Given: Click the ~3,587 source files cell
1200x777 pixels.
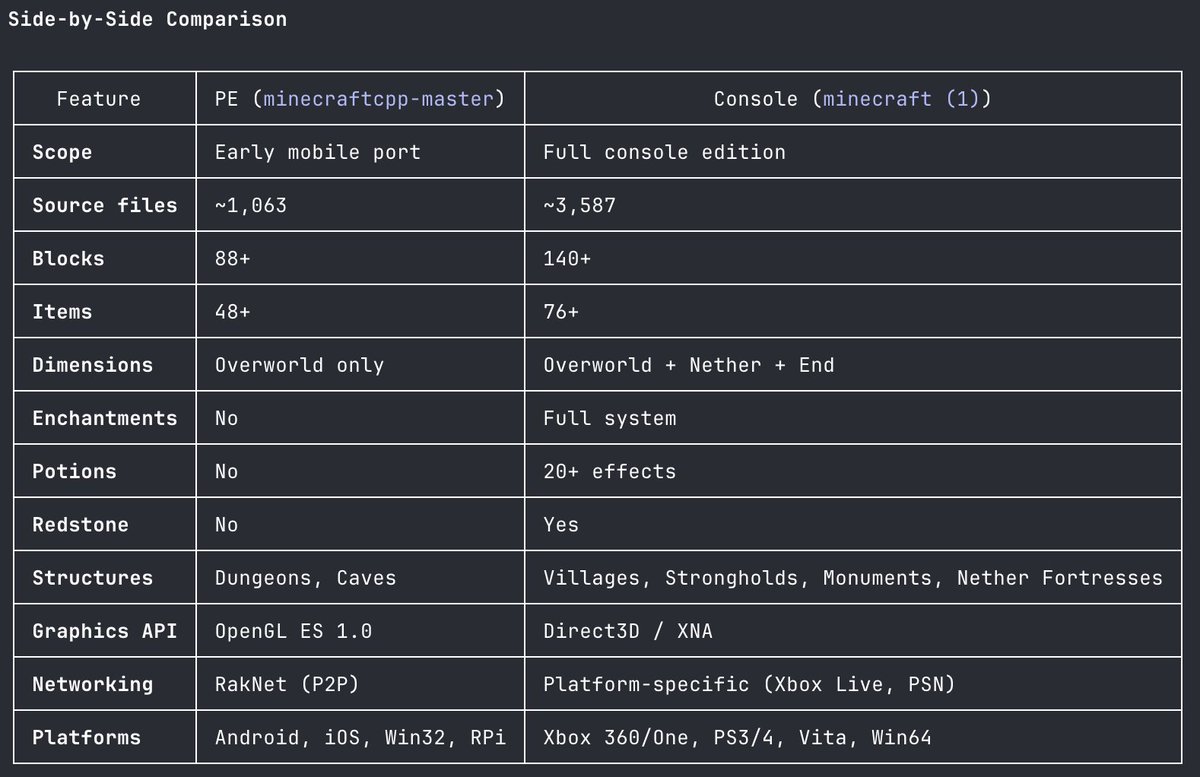Looking at the screenshot, I should [x=580, y=205].
